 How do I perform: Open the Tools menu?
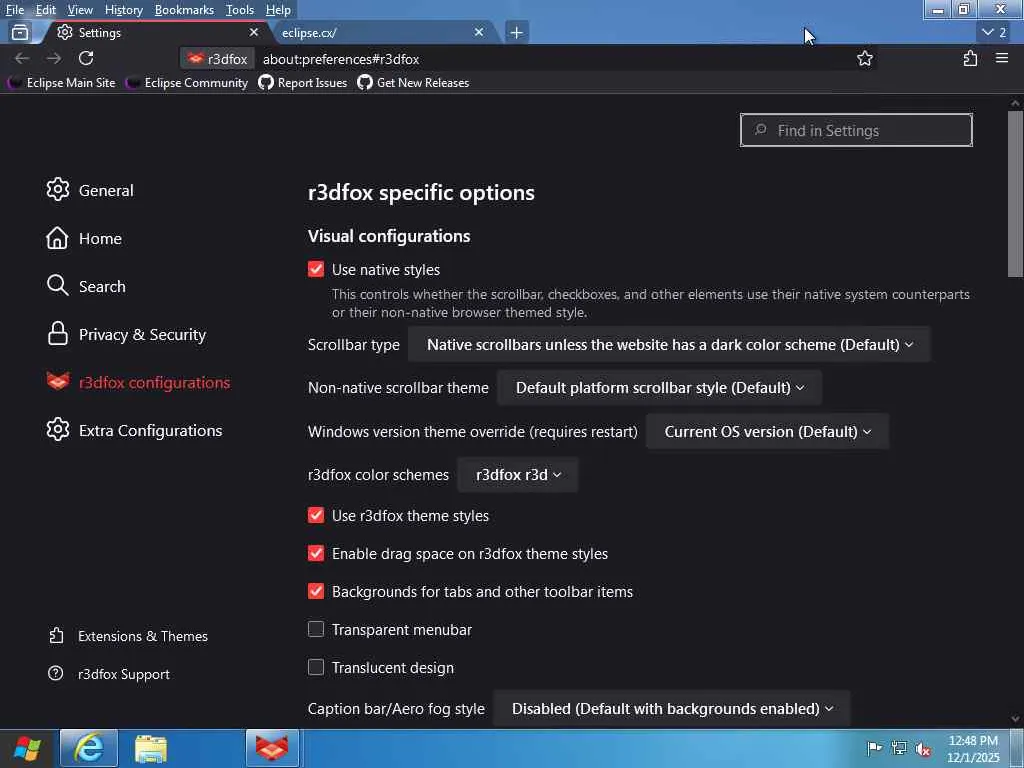[x=240, y=10]
